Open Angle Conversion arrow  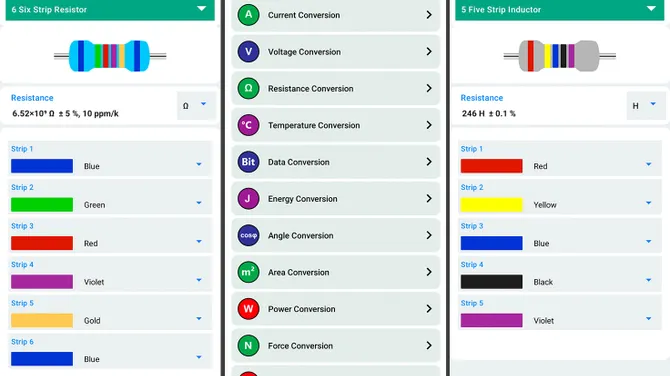pos(429,235)
